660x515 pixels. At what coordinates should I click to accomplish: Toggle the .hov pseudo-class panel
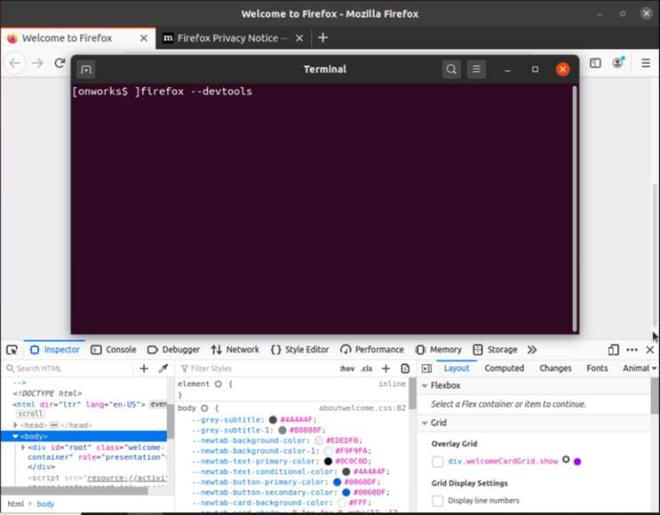[x=347, y=369]
